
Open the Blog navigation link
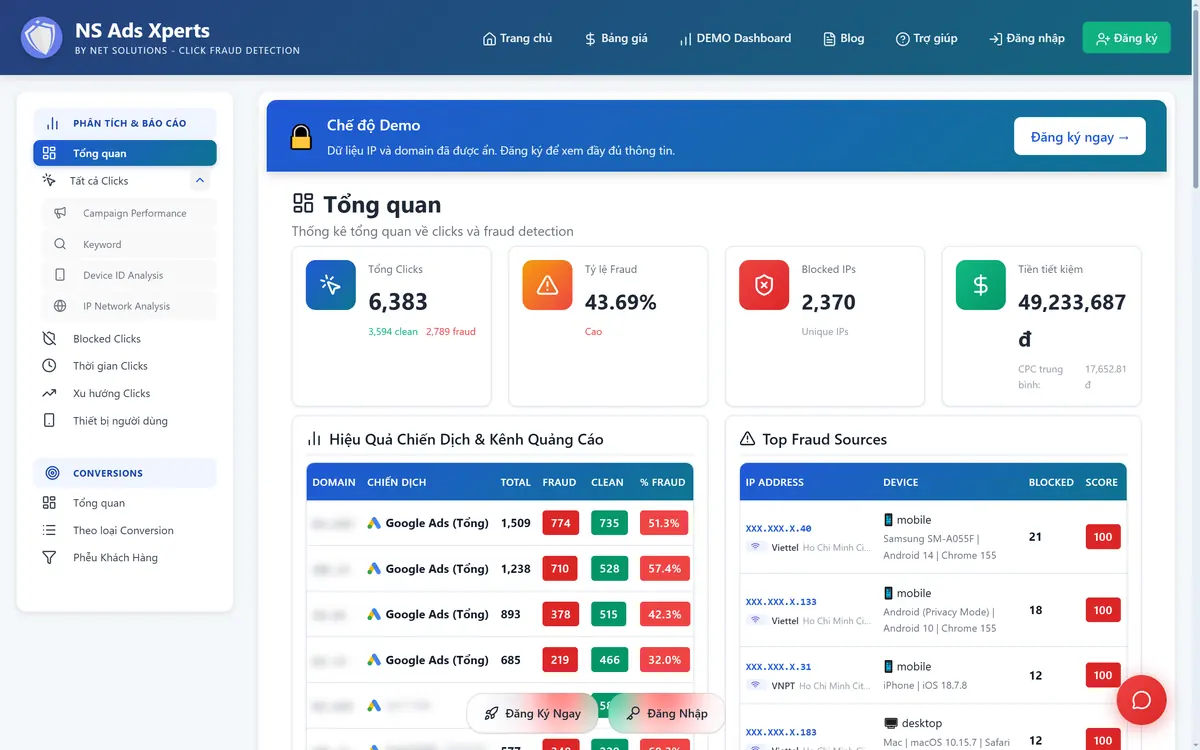[x=843, y=38]
